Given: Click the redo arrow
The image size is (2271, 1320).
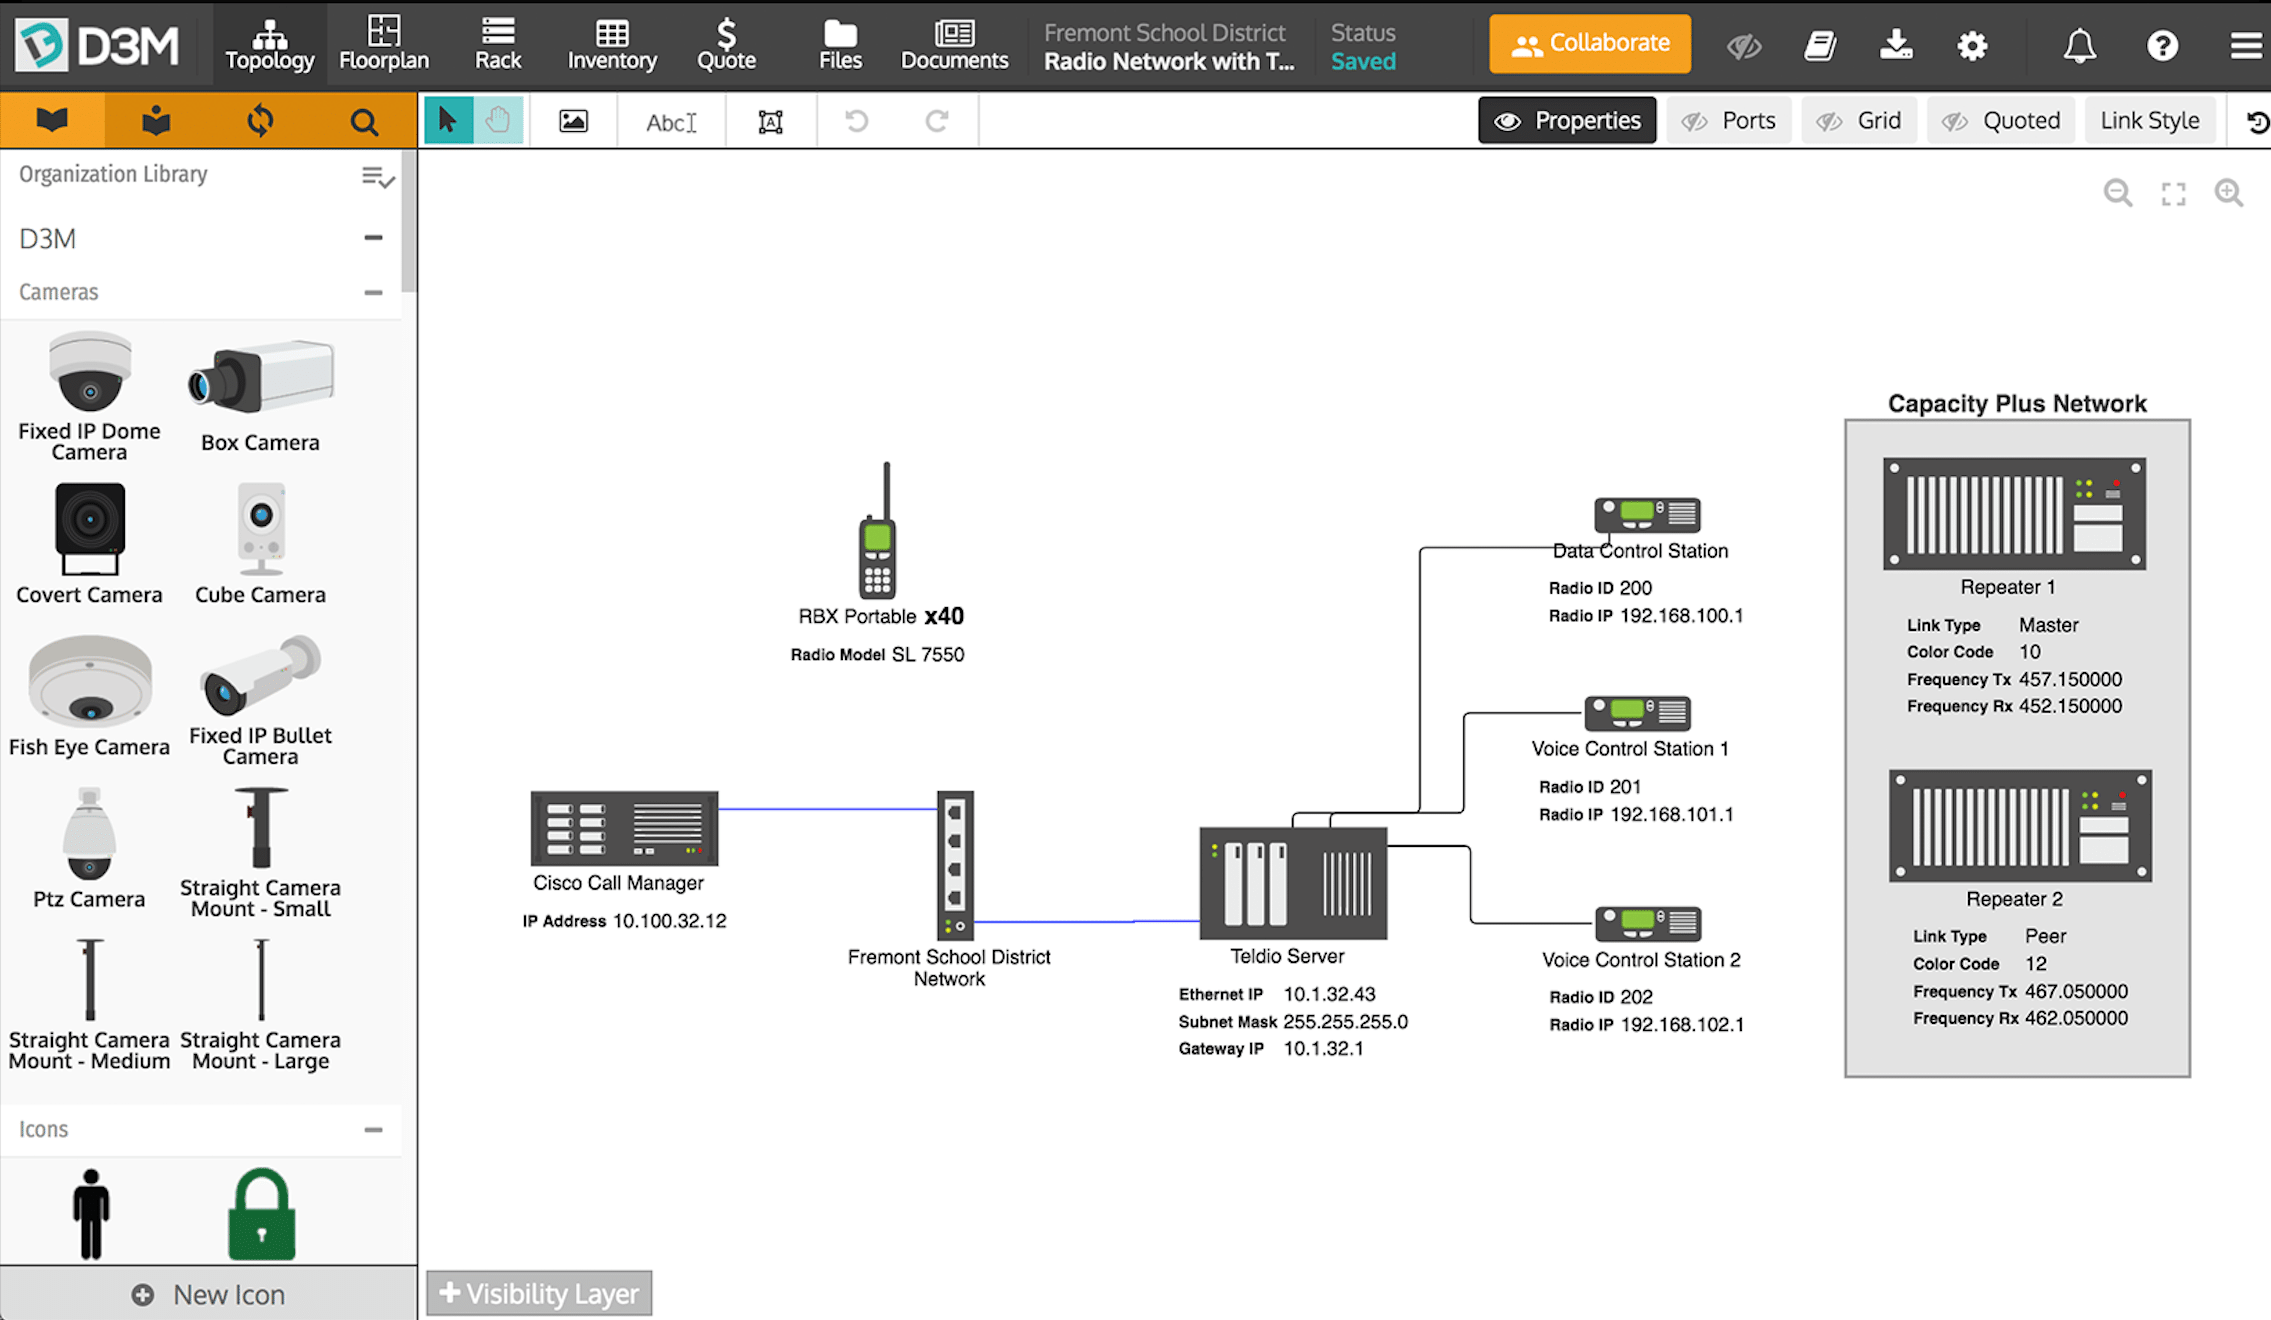Looking at the screenshot, I should coord(937,121).
